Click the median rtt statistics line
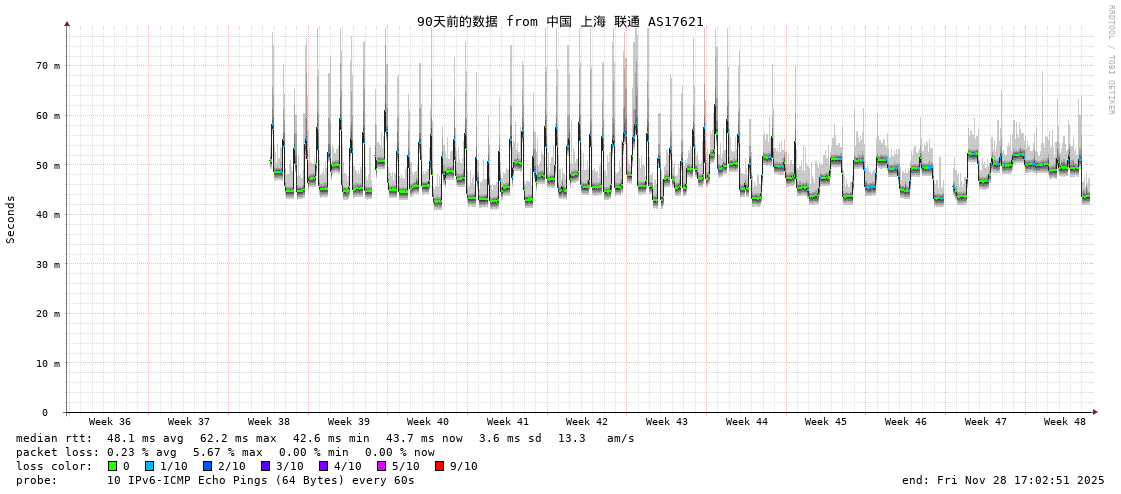The height and width of the screenshot is (494, 1121). point(325,438)
